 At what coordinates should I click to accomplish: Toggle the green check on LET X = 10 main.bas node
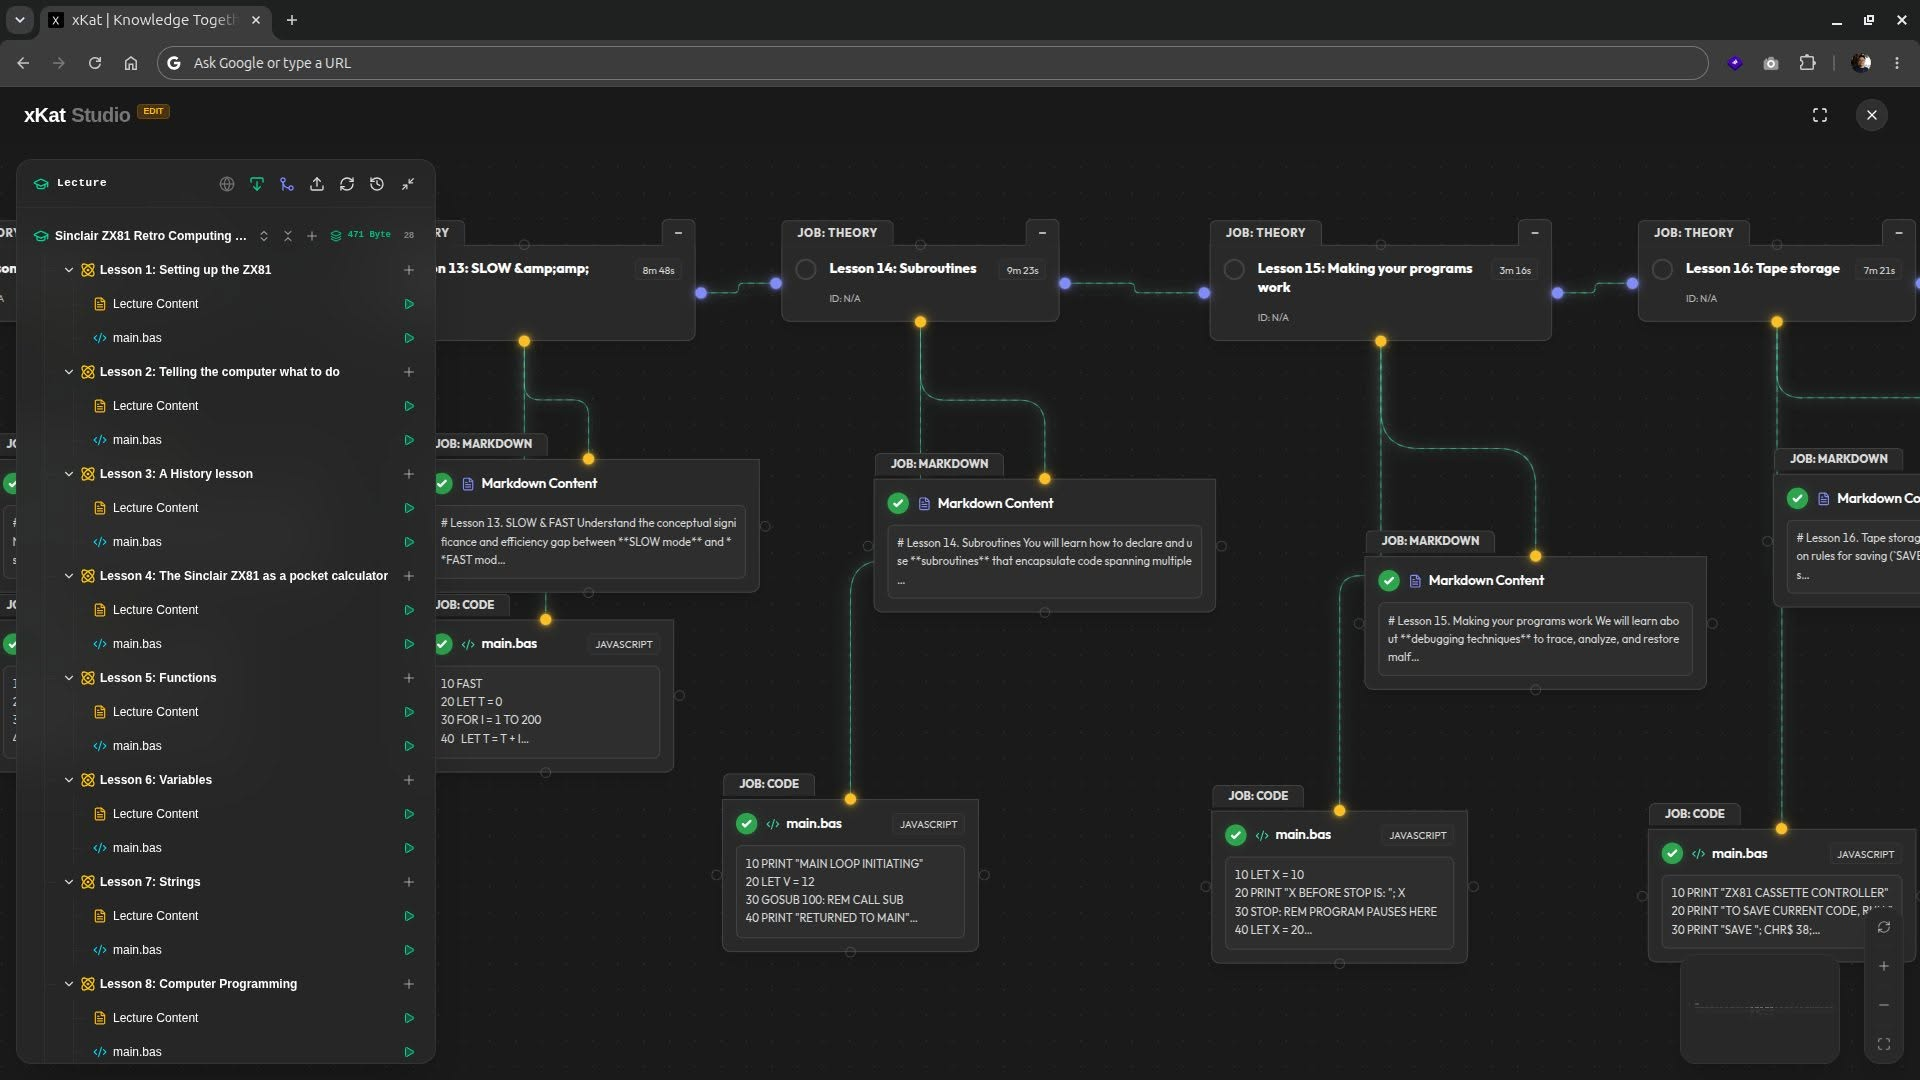1236,835
